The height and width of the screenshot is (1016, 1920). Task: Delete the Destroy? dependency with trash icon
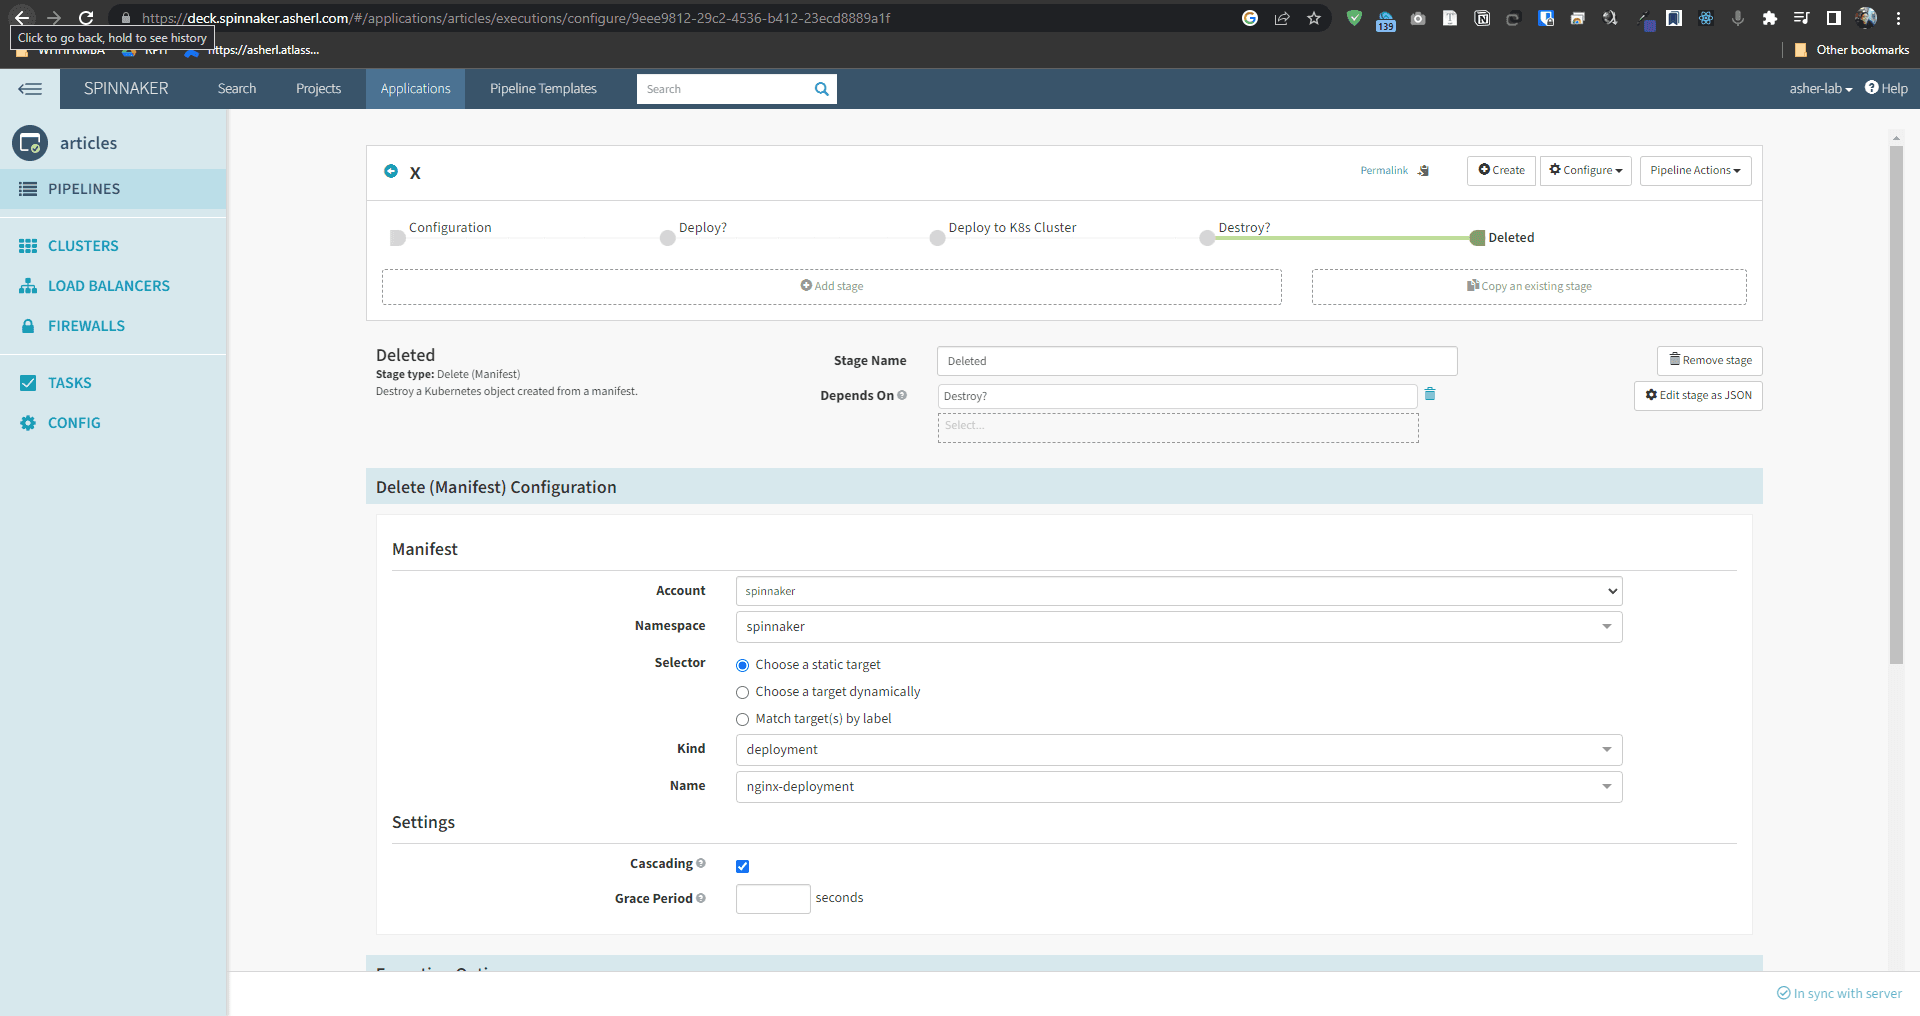[x=1430, y=395]
